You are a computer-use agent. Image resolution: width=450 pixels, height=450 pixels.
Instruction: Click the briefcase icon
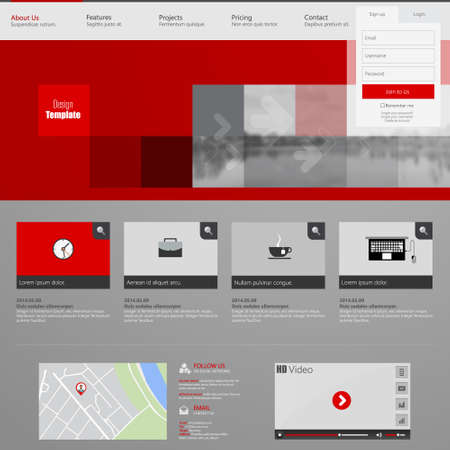(x=170, y=247)
